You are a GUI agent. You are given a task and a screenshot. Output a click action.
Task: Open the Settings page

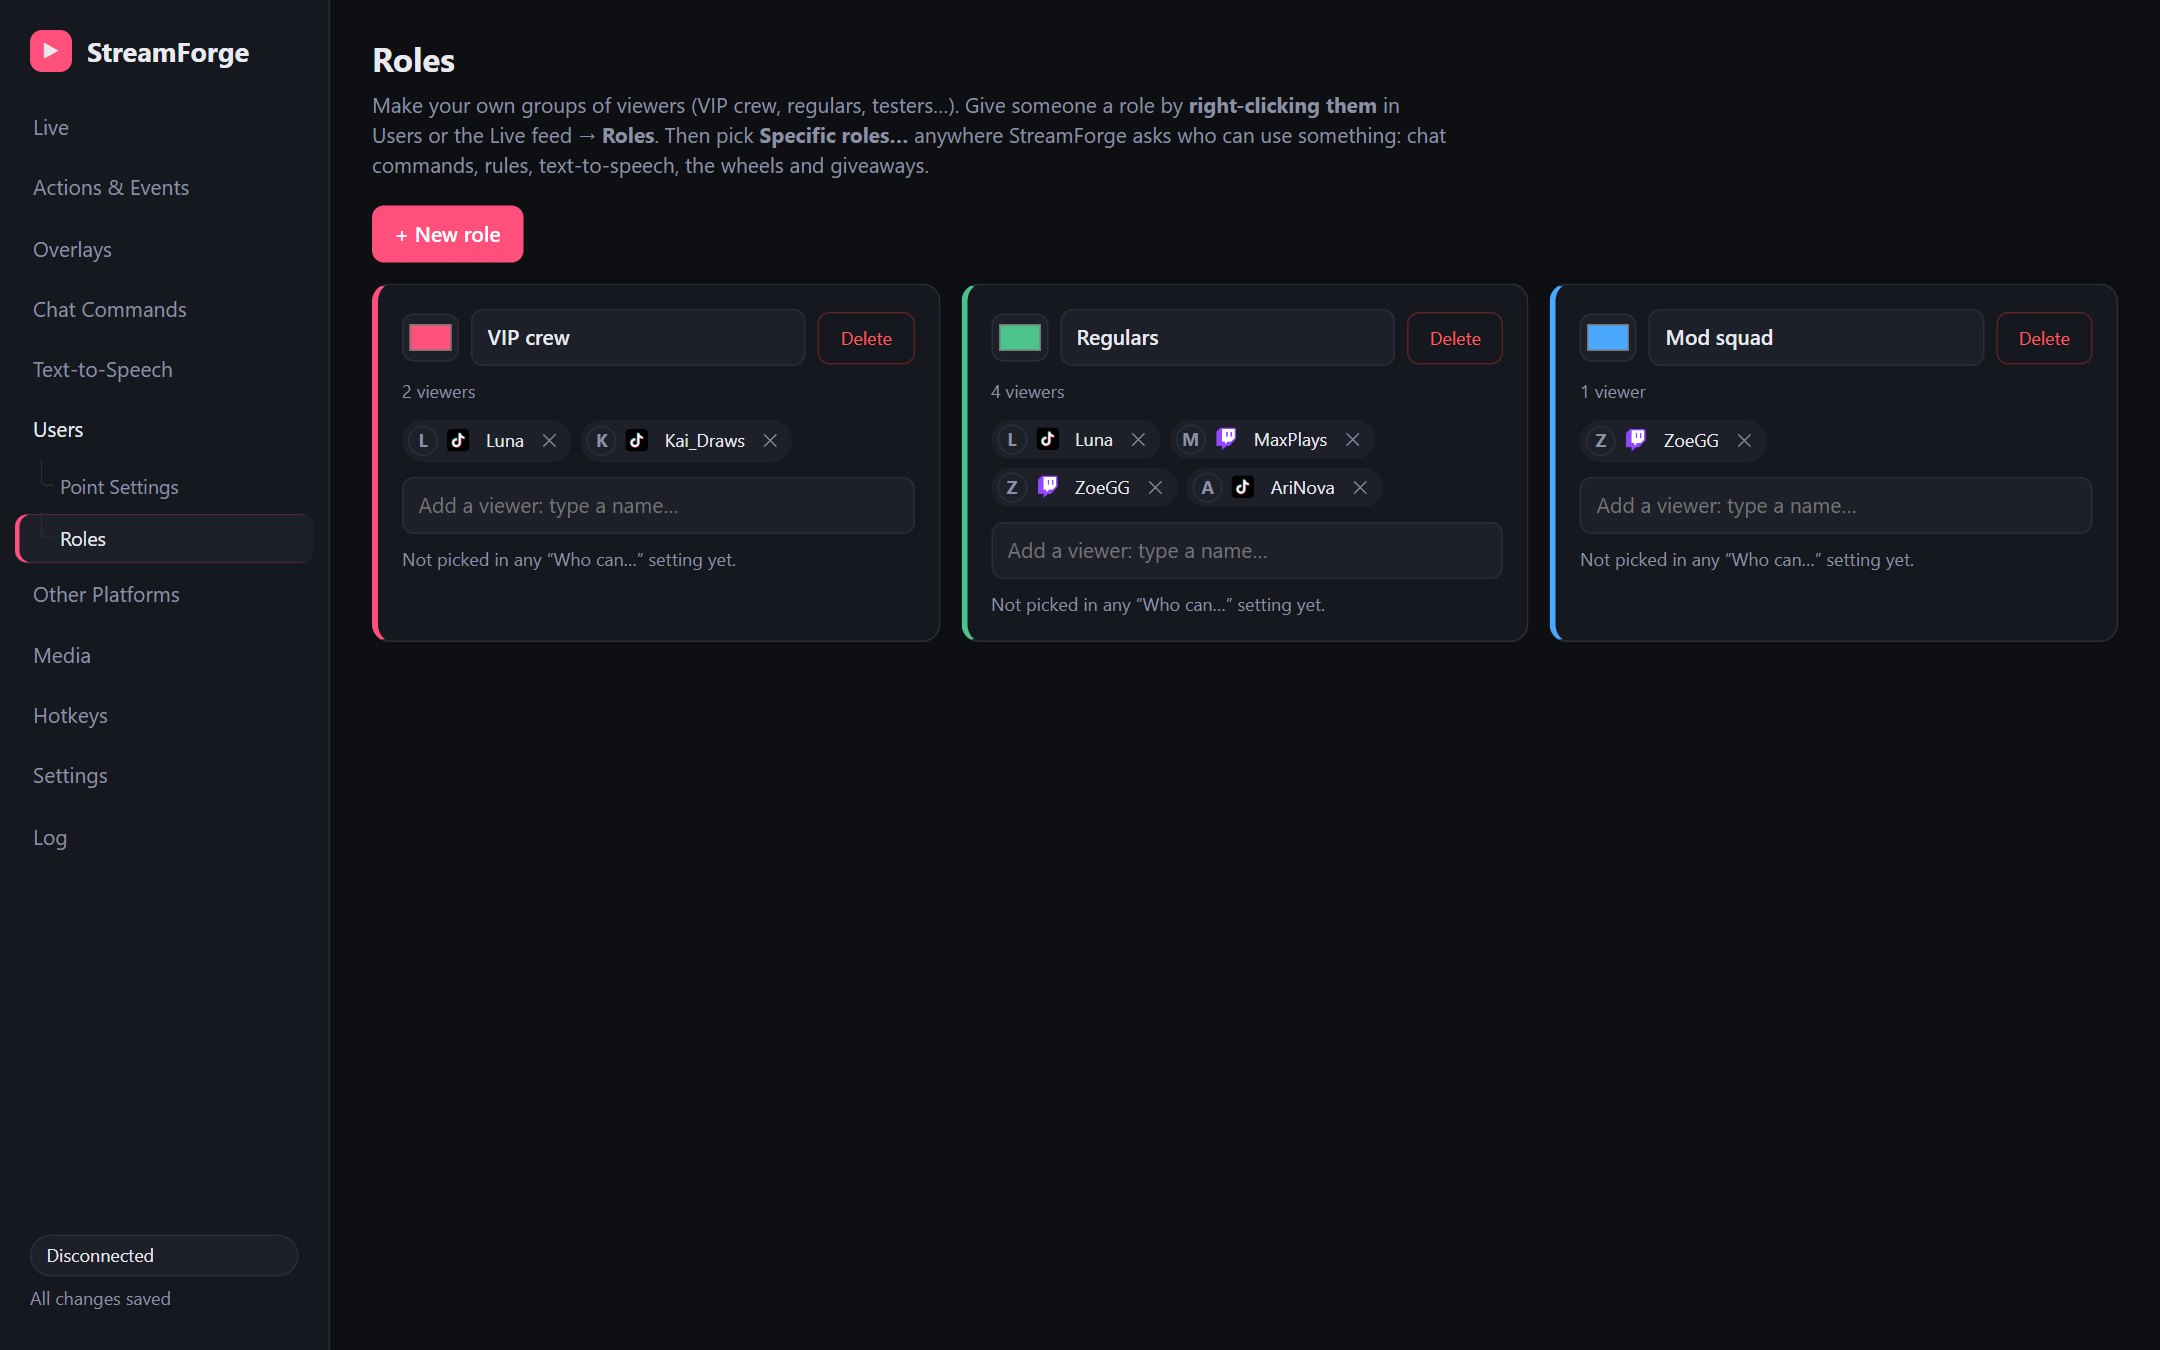[164, 776]
